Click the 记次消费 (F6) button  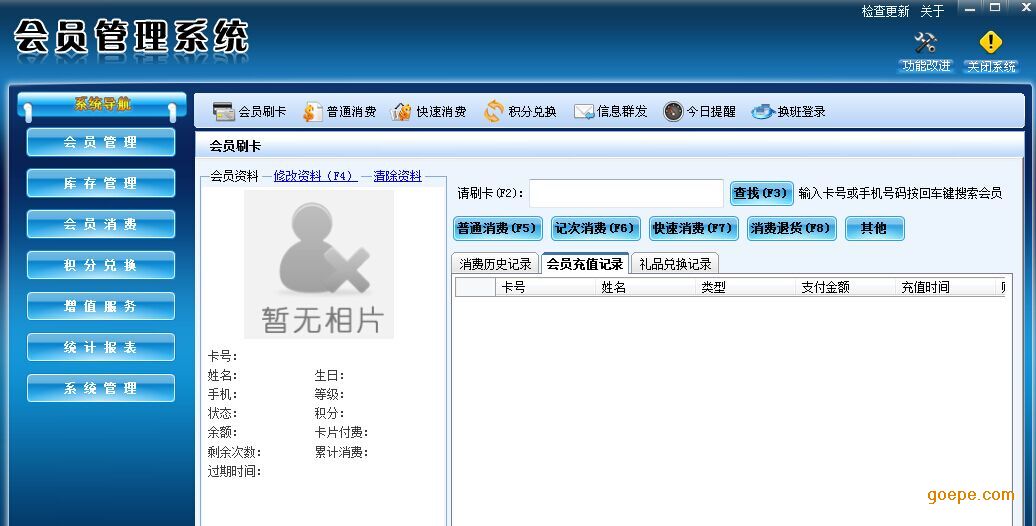595,228
